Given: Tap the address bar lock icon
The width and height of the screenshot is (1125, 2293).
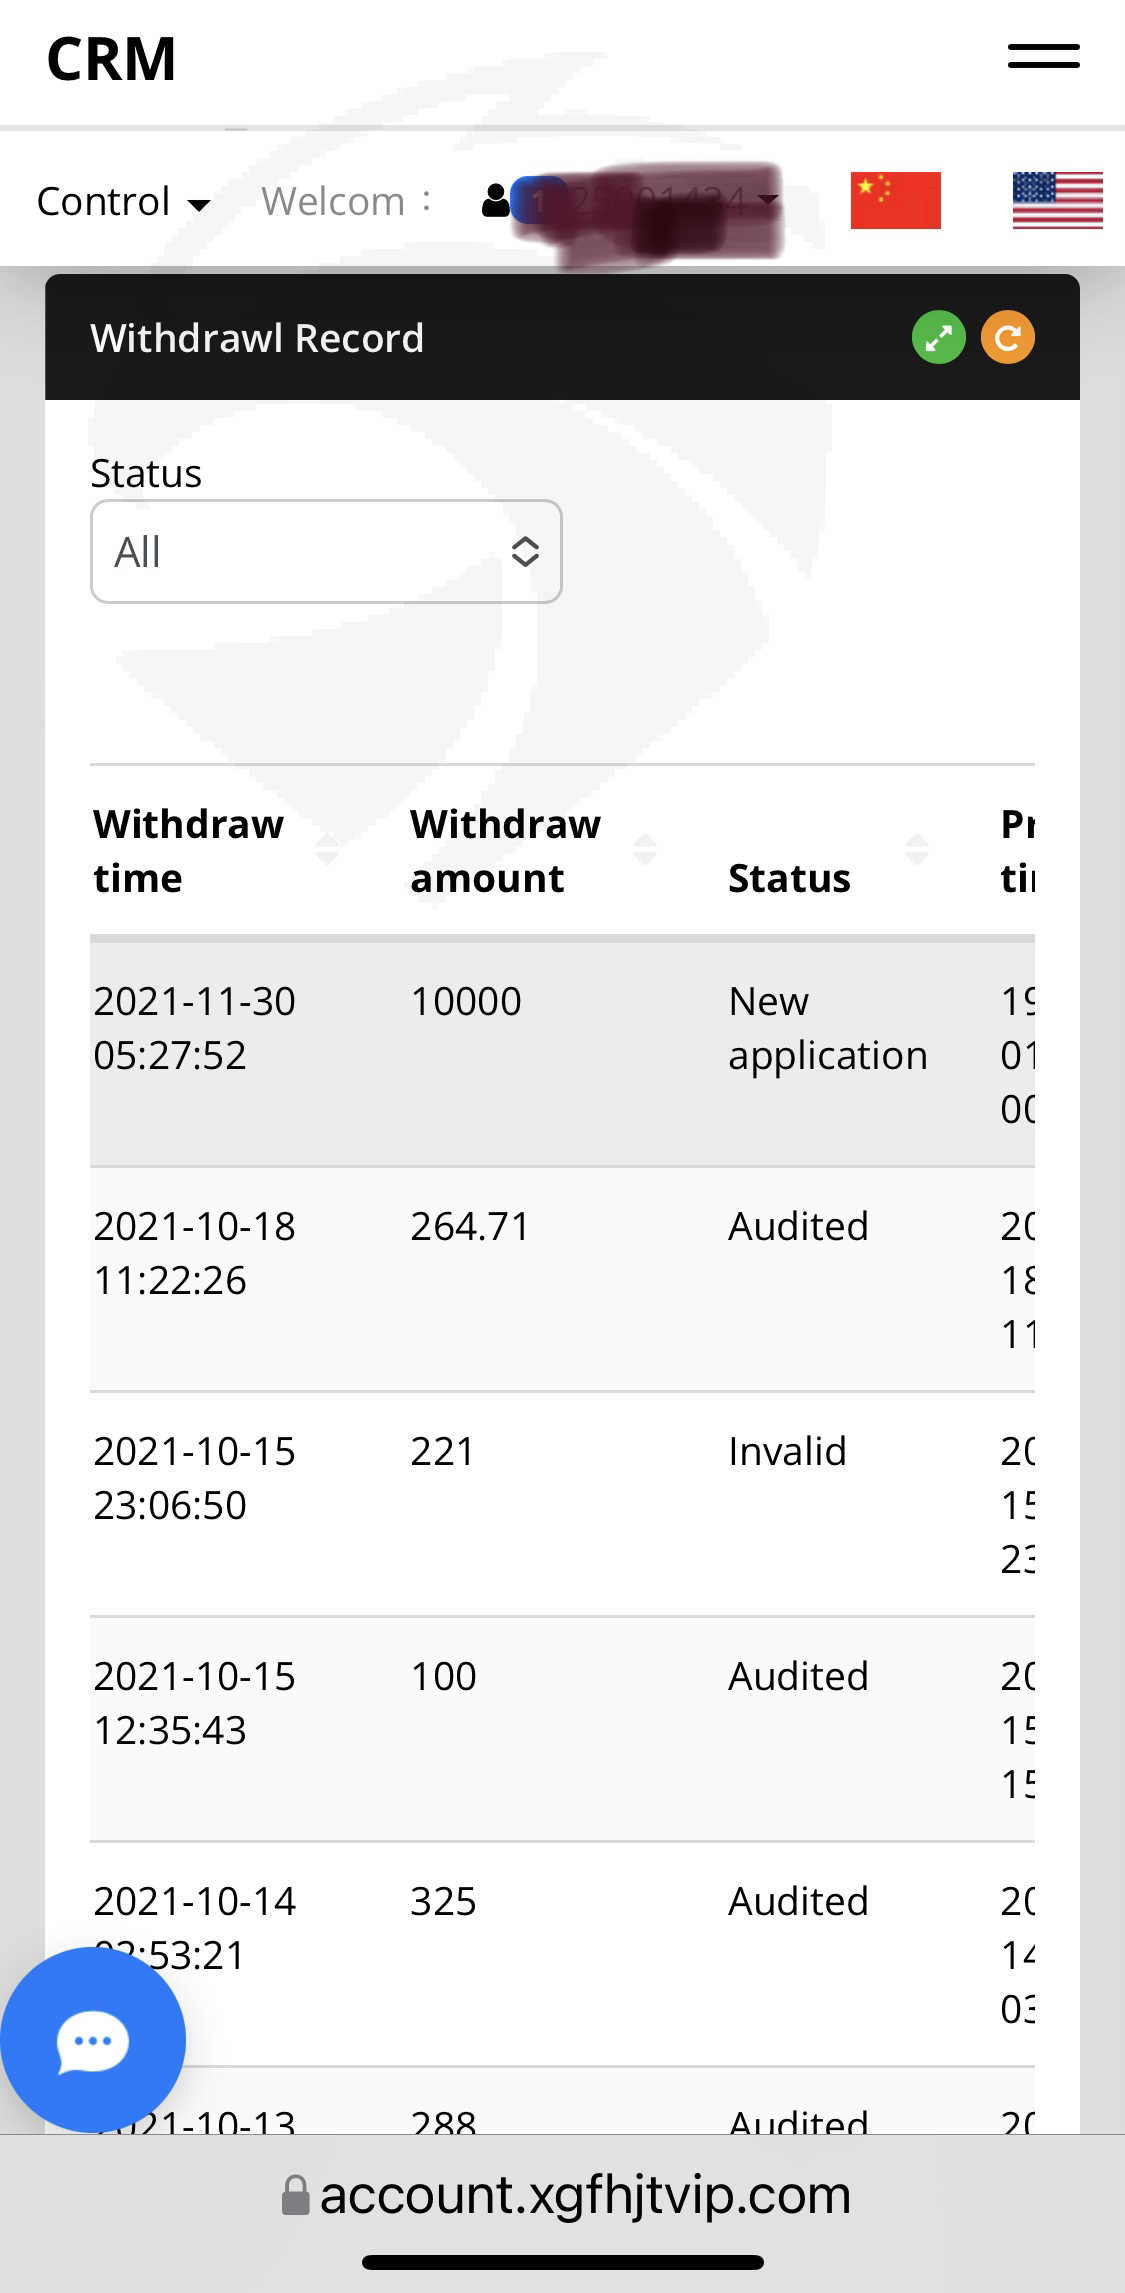Looking at the screenshot, I should pos(296,2195).
